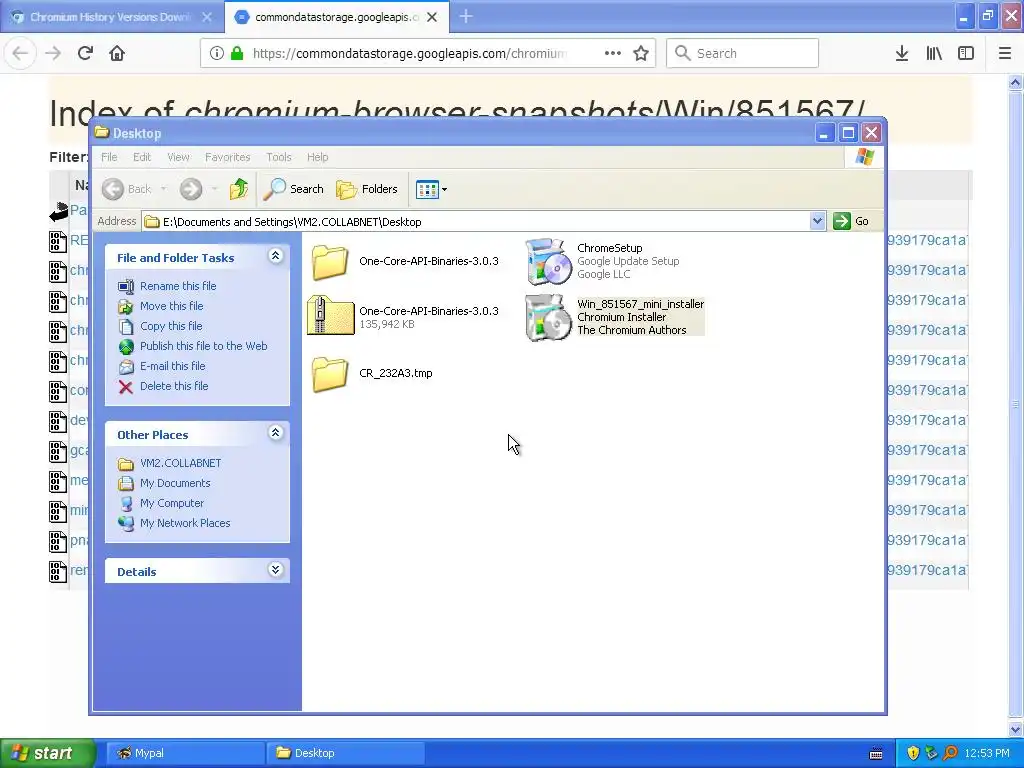The image size is (1024, 768).
Task: Select the Win_851567_mini_installer icon
Action: [549, 317]
